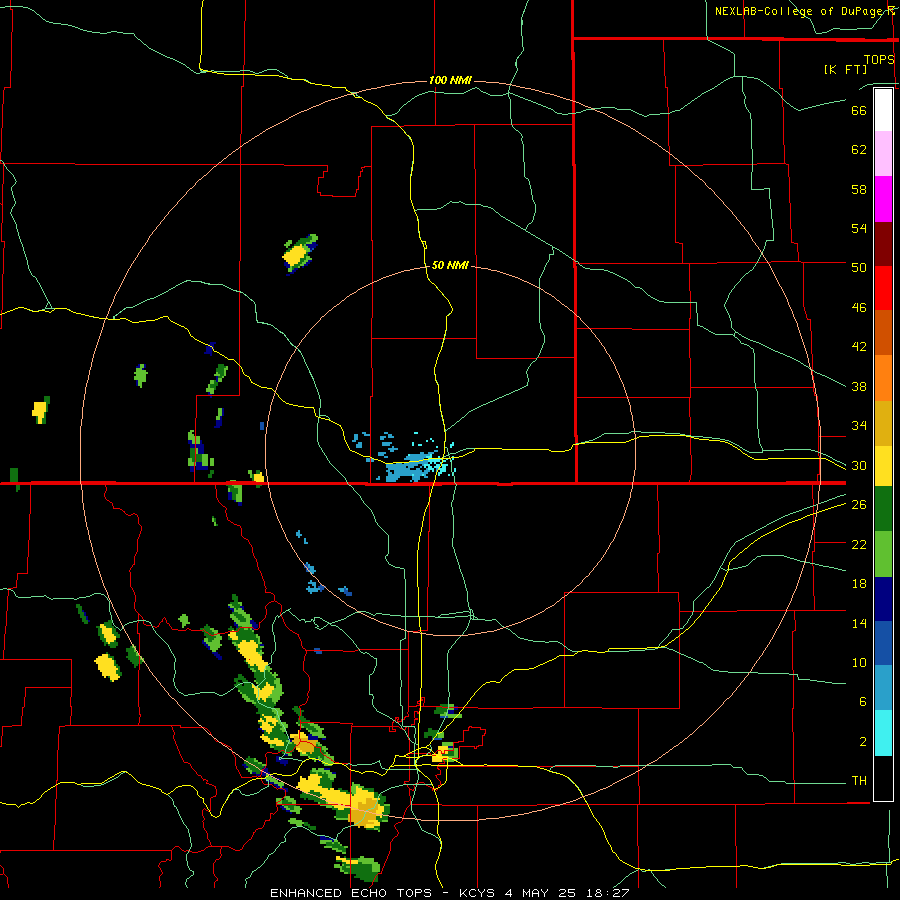Screen dimensions: 900x900
Task: Click the '2' legend value
Action: [862, 742]
